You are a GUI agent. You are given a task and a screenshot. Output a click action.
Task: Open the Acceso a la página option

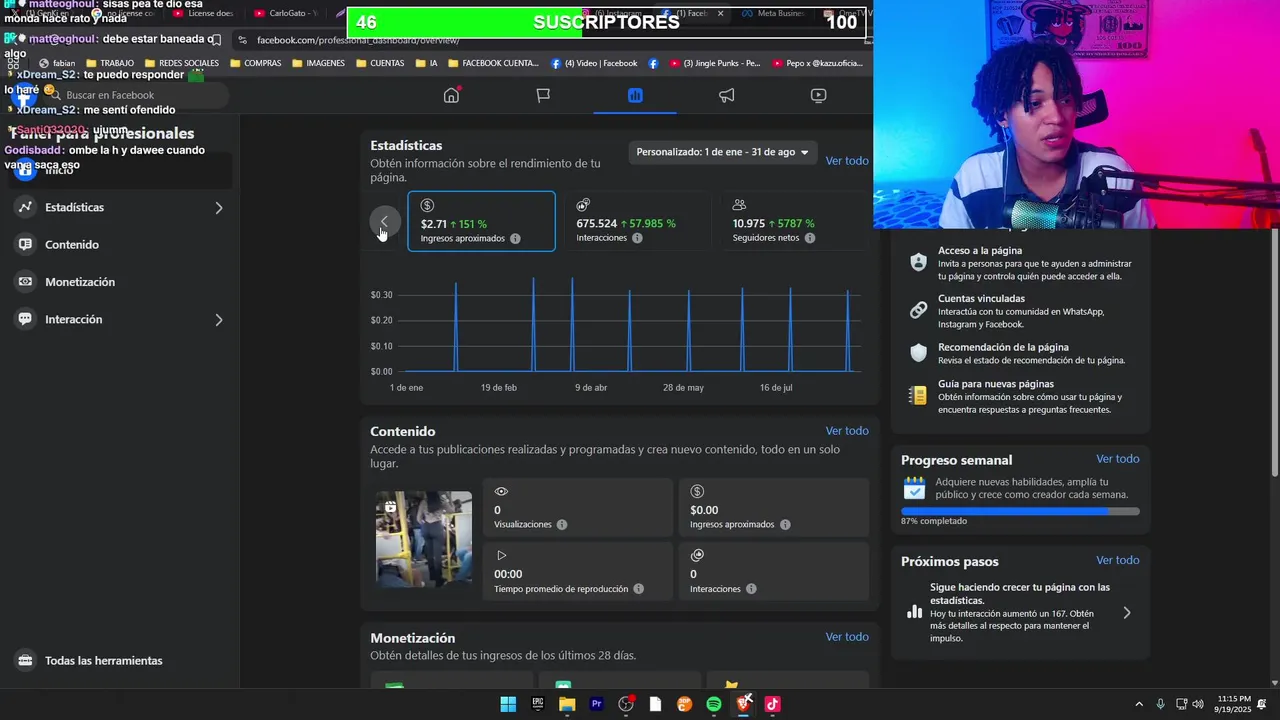(1020, 263)
